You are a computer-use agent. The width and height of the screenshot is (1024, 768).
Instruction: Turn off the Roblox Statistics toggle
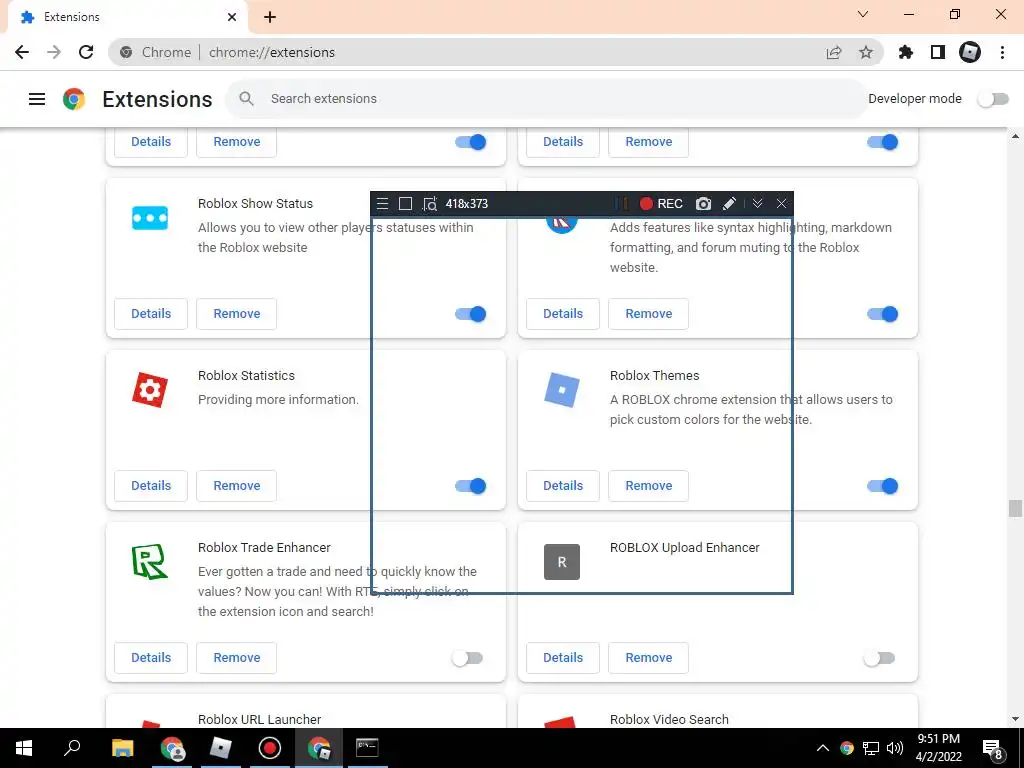tap(471, 486)
